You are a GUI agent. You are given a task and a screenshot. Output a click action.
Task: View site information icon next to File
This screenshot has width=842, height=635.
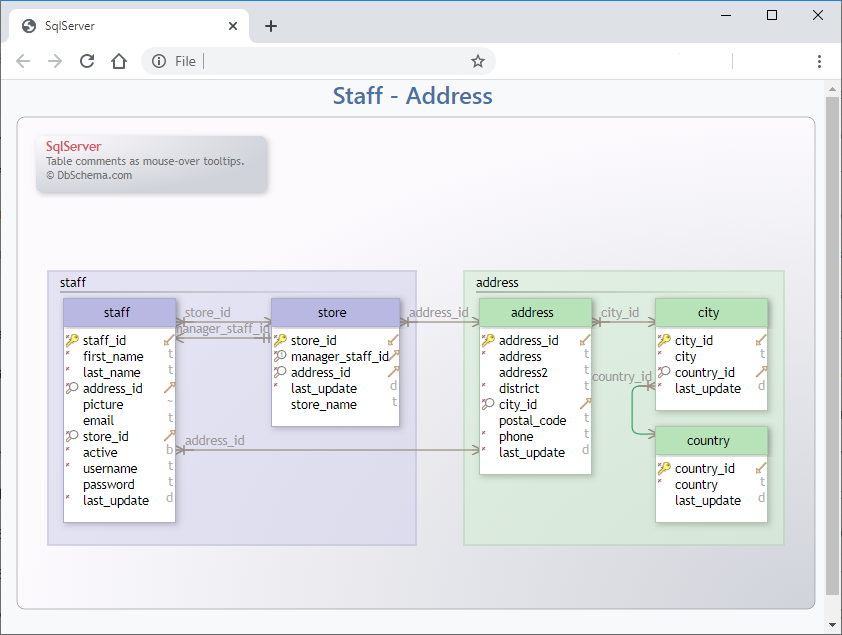pyautogui.click(x=159, y=61)
